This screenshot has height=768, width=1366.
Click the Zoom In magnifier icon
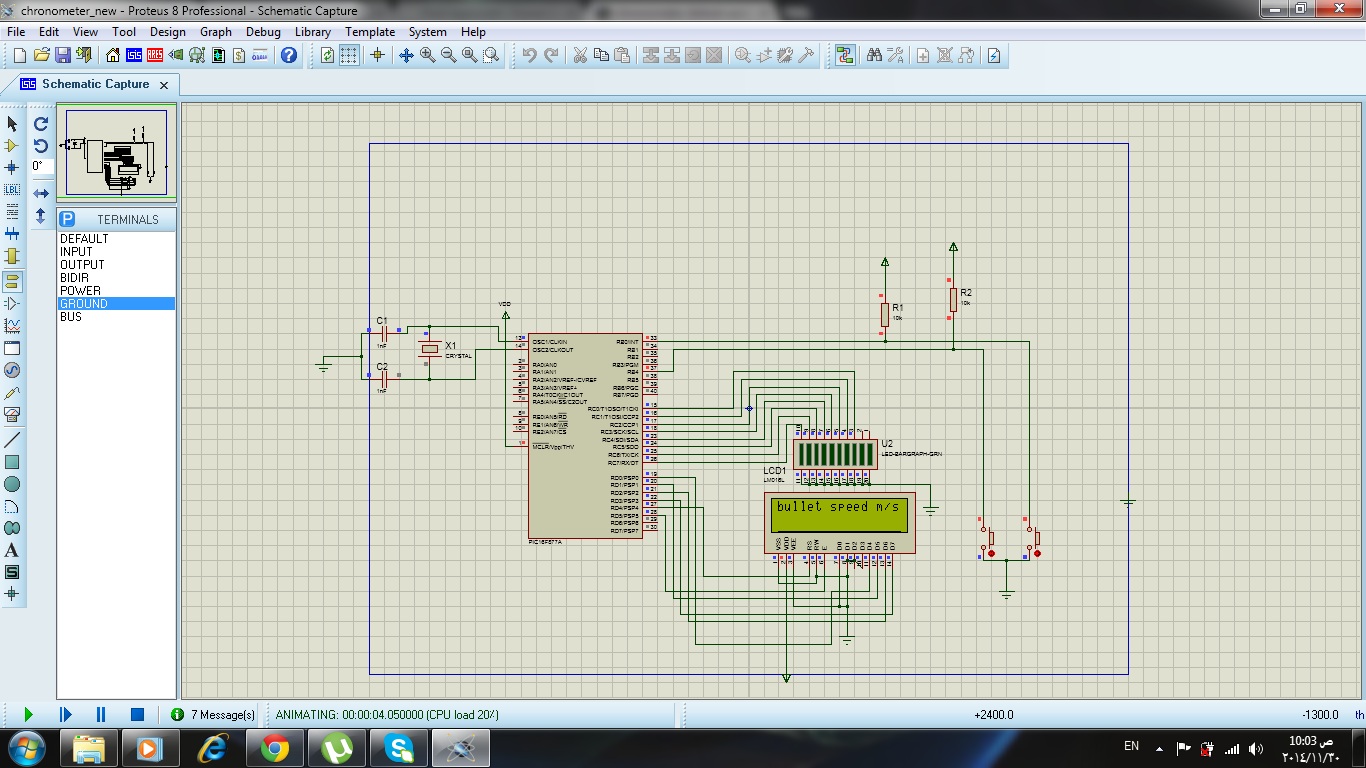point(427,56)
